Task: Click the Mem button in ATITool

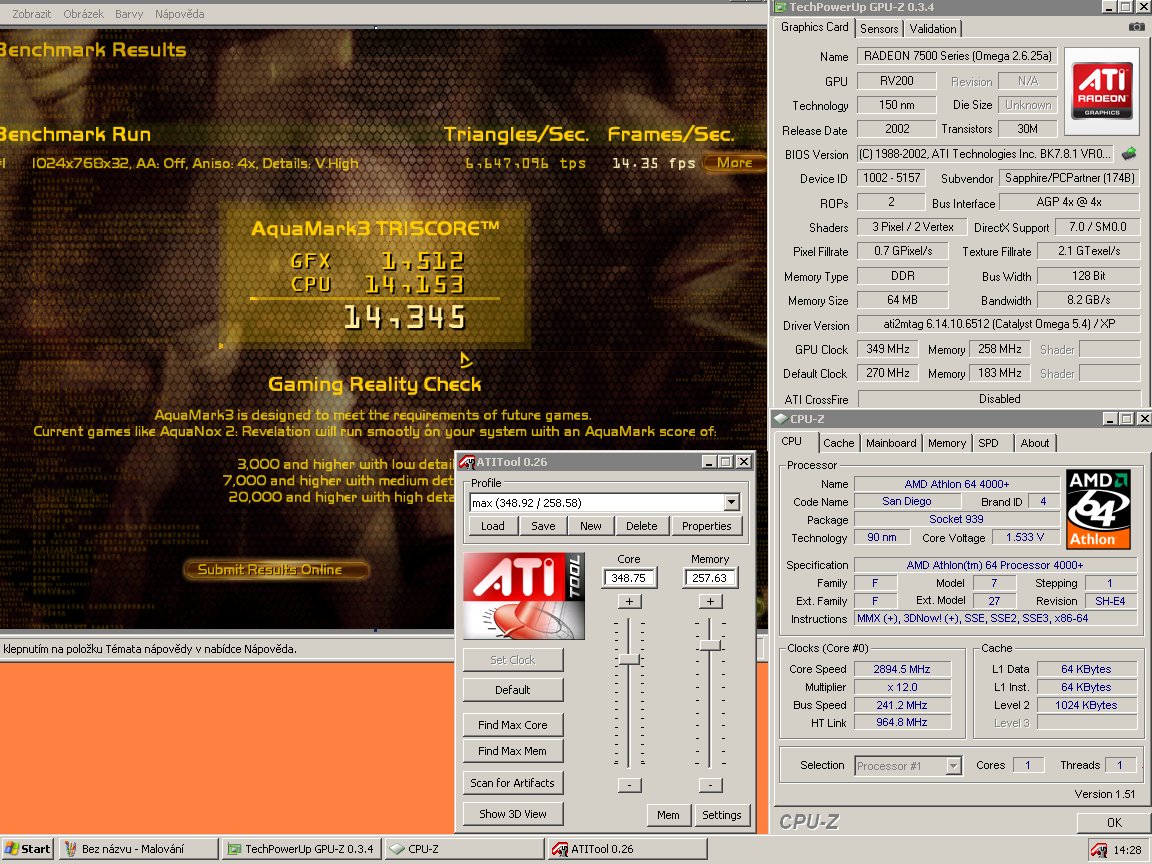Action: tap(668, 815)
